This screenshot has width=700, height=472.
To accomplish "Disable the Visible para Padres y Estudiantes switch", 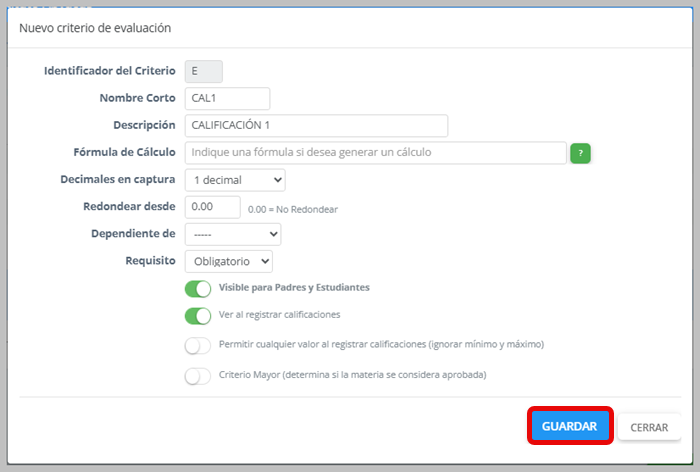I will coord(198,288).
